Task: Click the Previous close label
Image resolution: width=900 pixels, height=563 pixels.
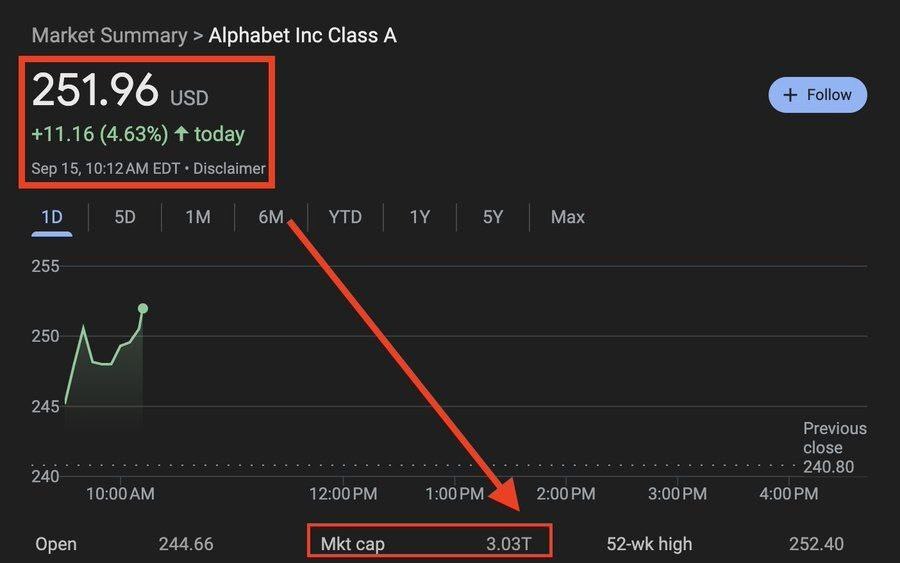Action: pyautogui.click(x=834, y=438)
